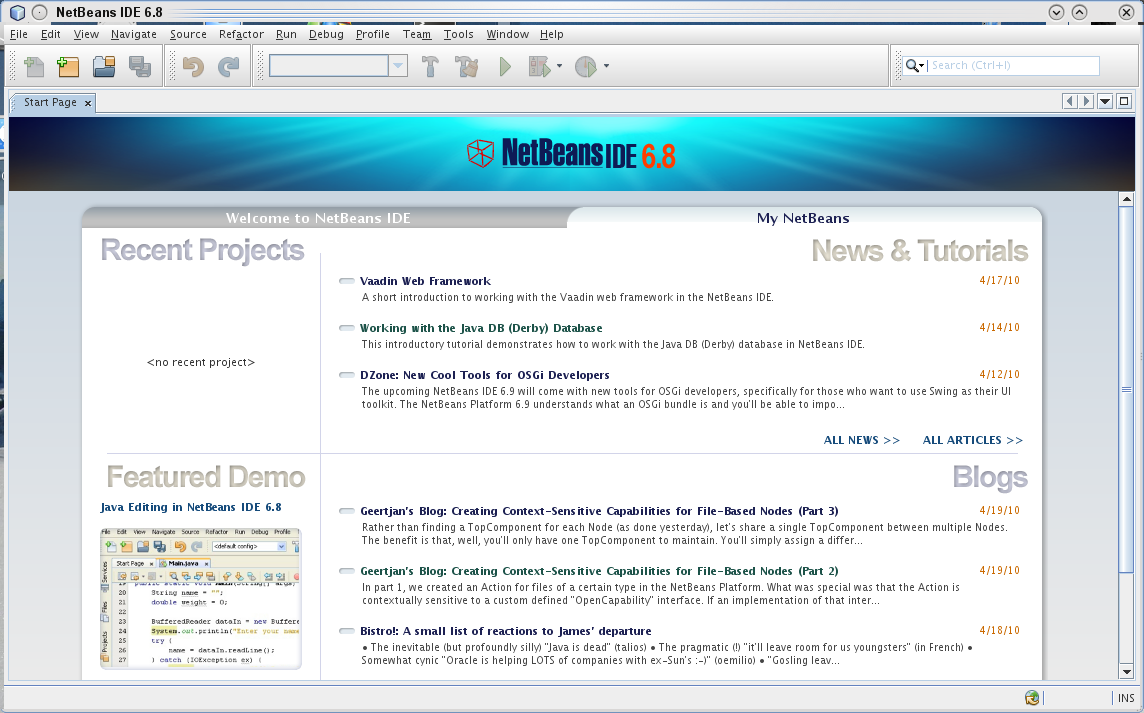Image resolution: width=1144 pixels, height=713 pixels.
Task: Switch to My NetBeans tab
Action: coord(803,217)
